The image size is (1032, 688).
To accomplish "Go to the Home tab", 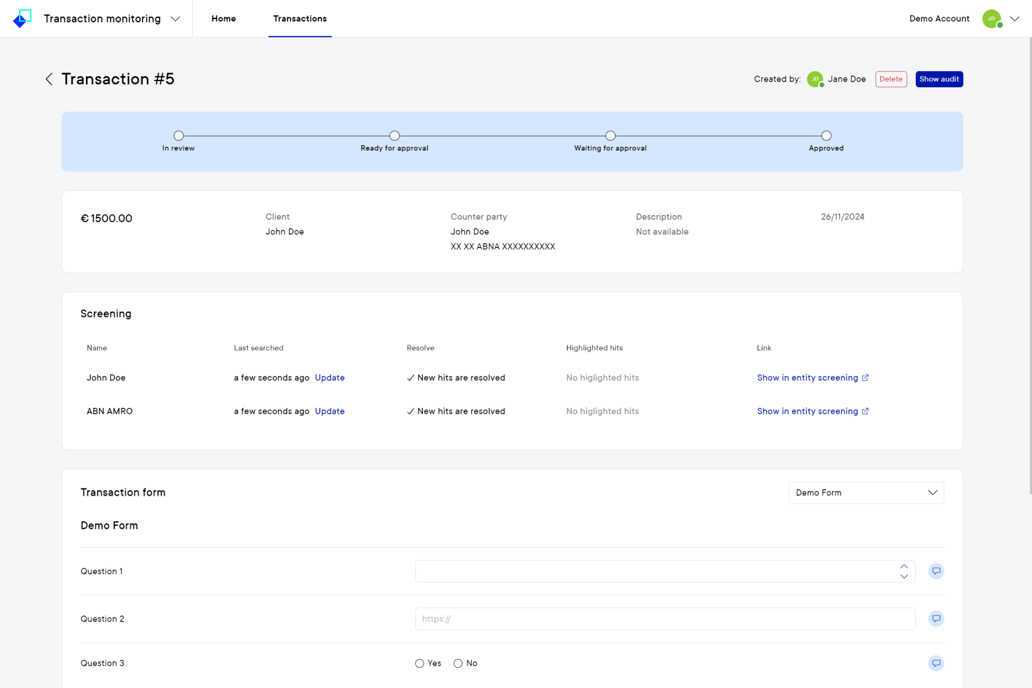I will tap(224, 18).
